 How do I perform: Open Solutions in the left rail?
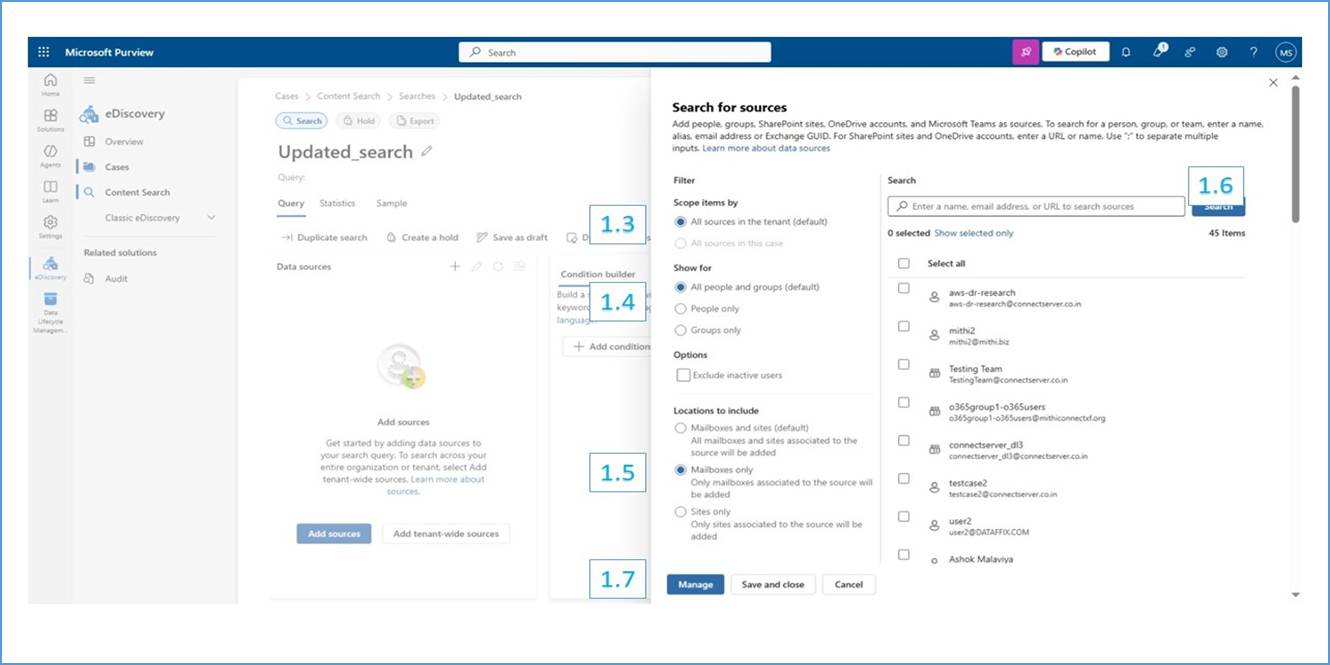[x=50, y=120]
